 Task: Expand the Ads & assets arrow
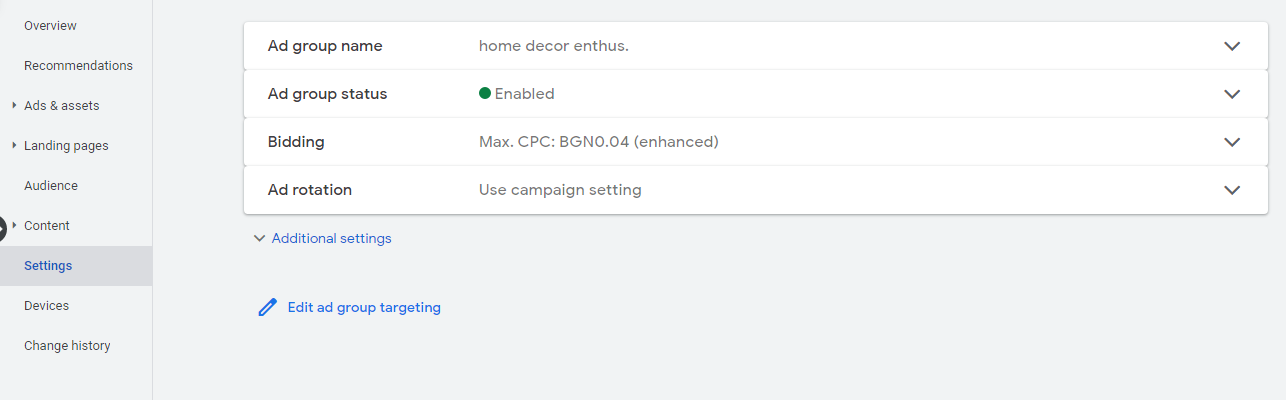(14, 105)
